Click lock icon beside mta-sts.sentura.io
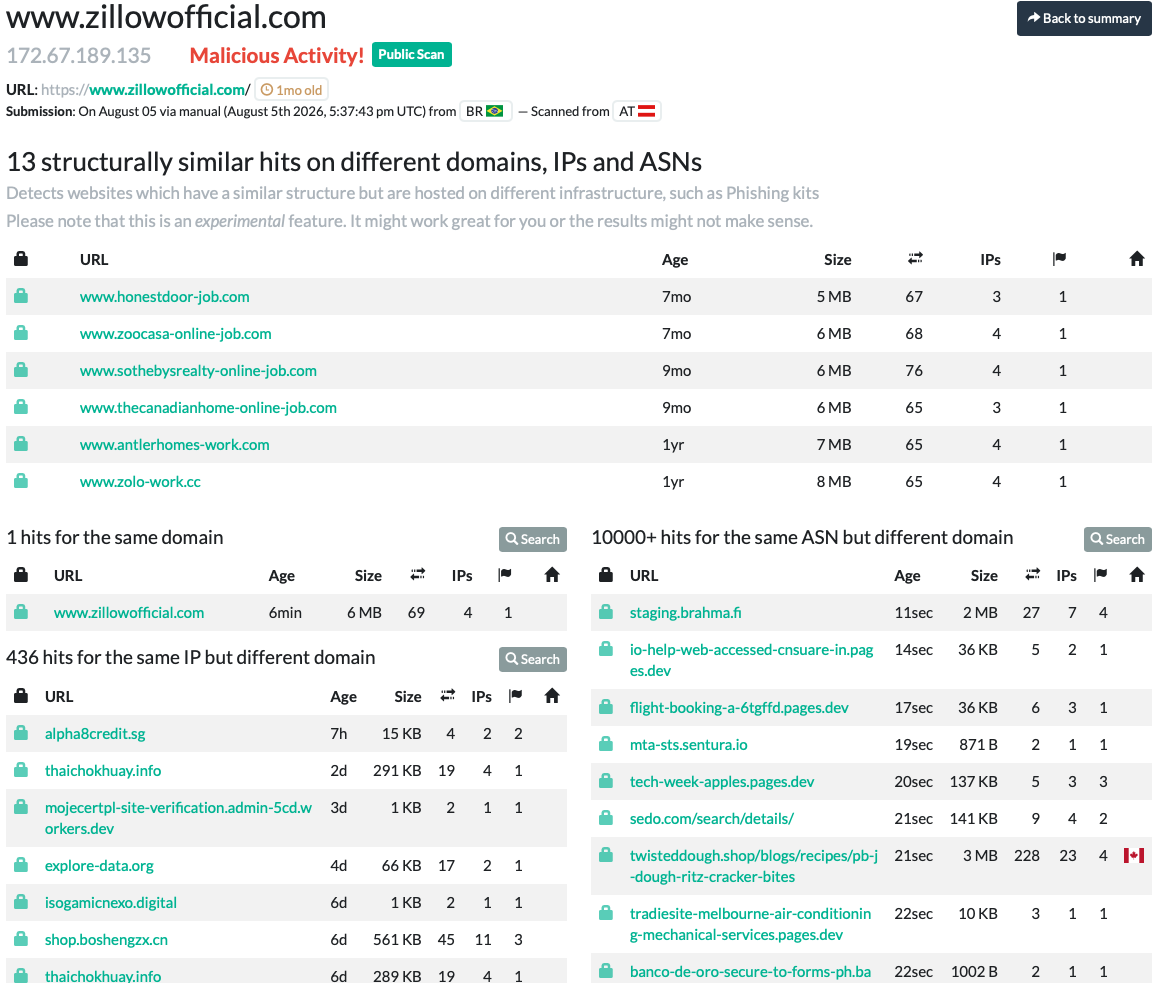 coord(606,744)
